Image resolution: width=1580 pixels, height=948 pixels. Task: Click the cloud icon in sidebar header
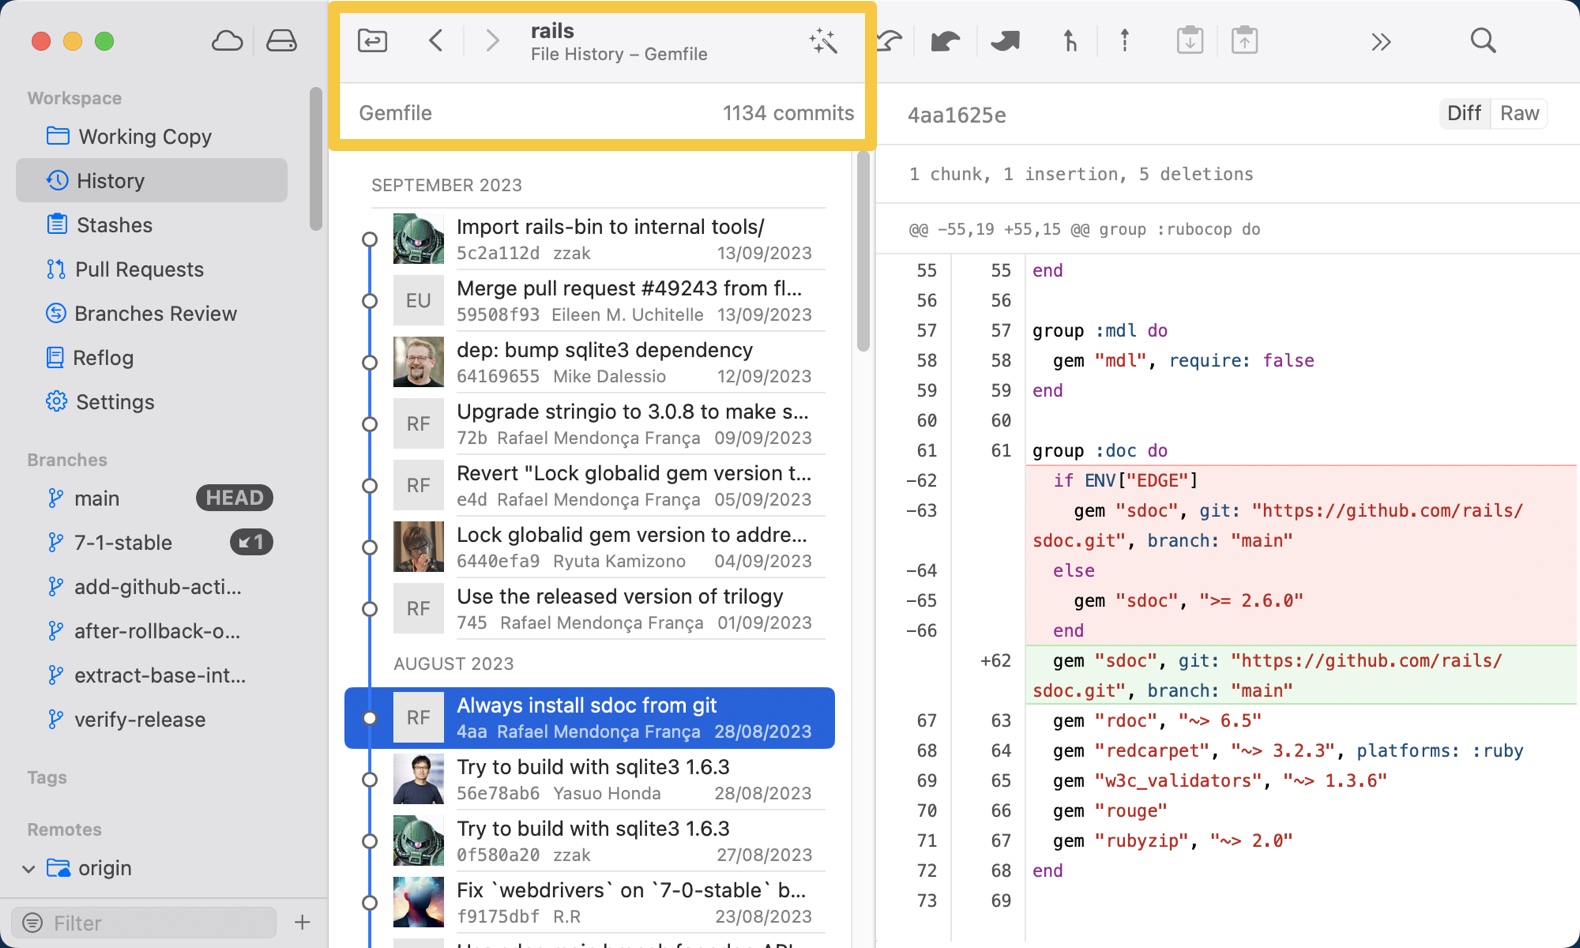coord(227,41)
